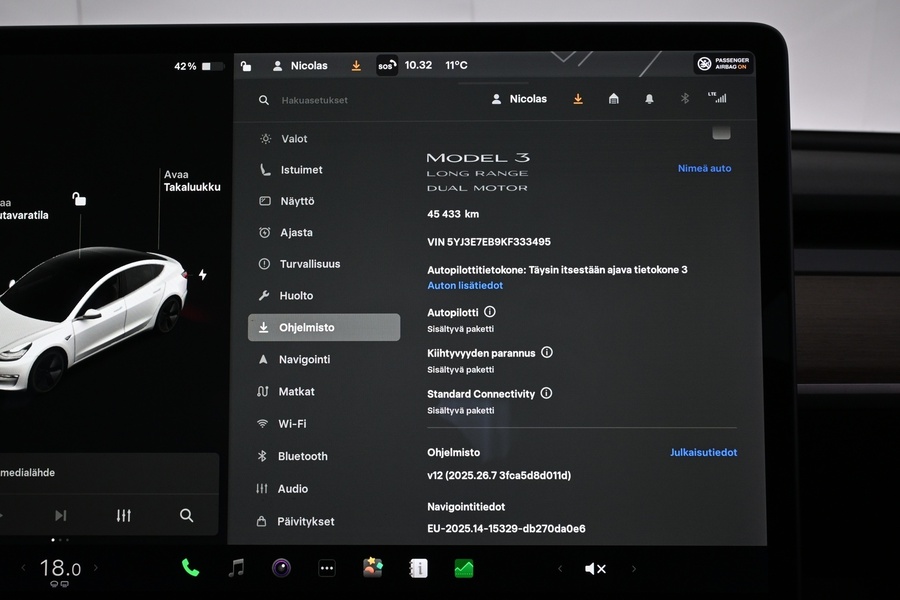Open the Nicolas profile dropdown in settings header
The height and width of the screenshot is (600, 900).
pos(519,99)
